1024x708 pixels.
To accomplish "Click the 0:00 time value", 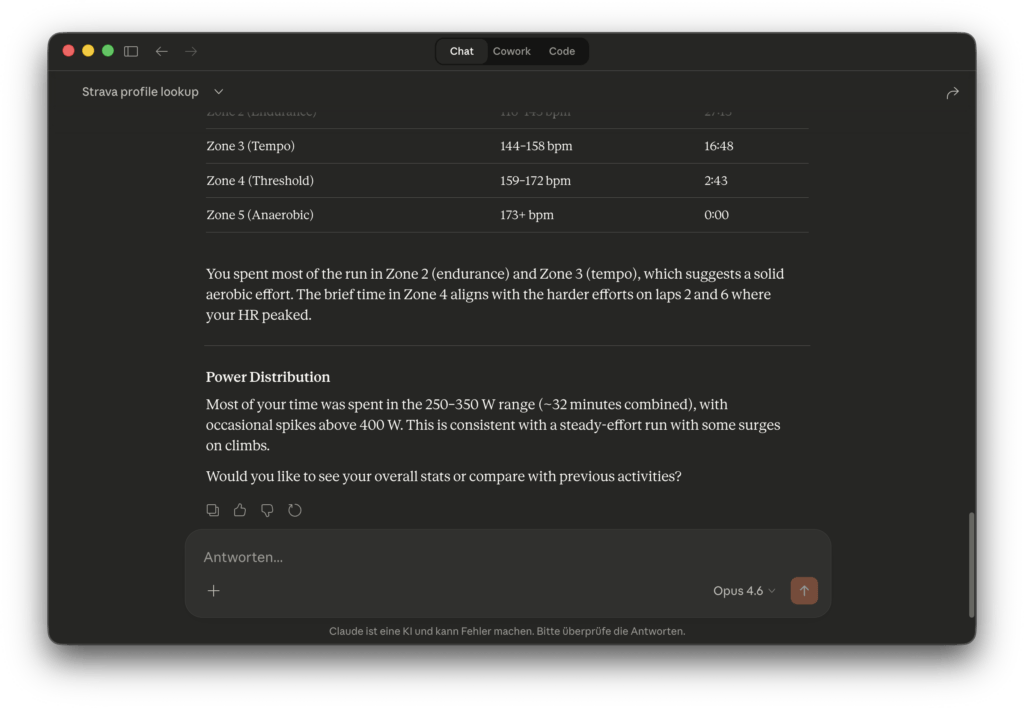I will click(x=716, y=215).
